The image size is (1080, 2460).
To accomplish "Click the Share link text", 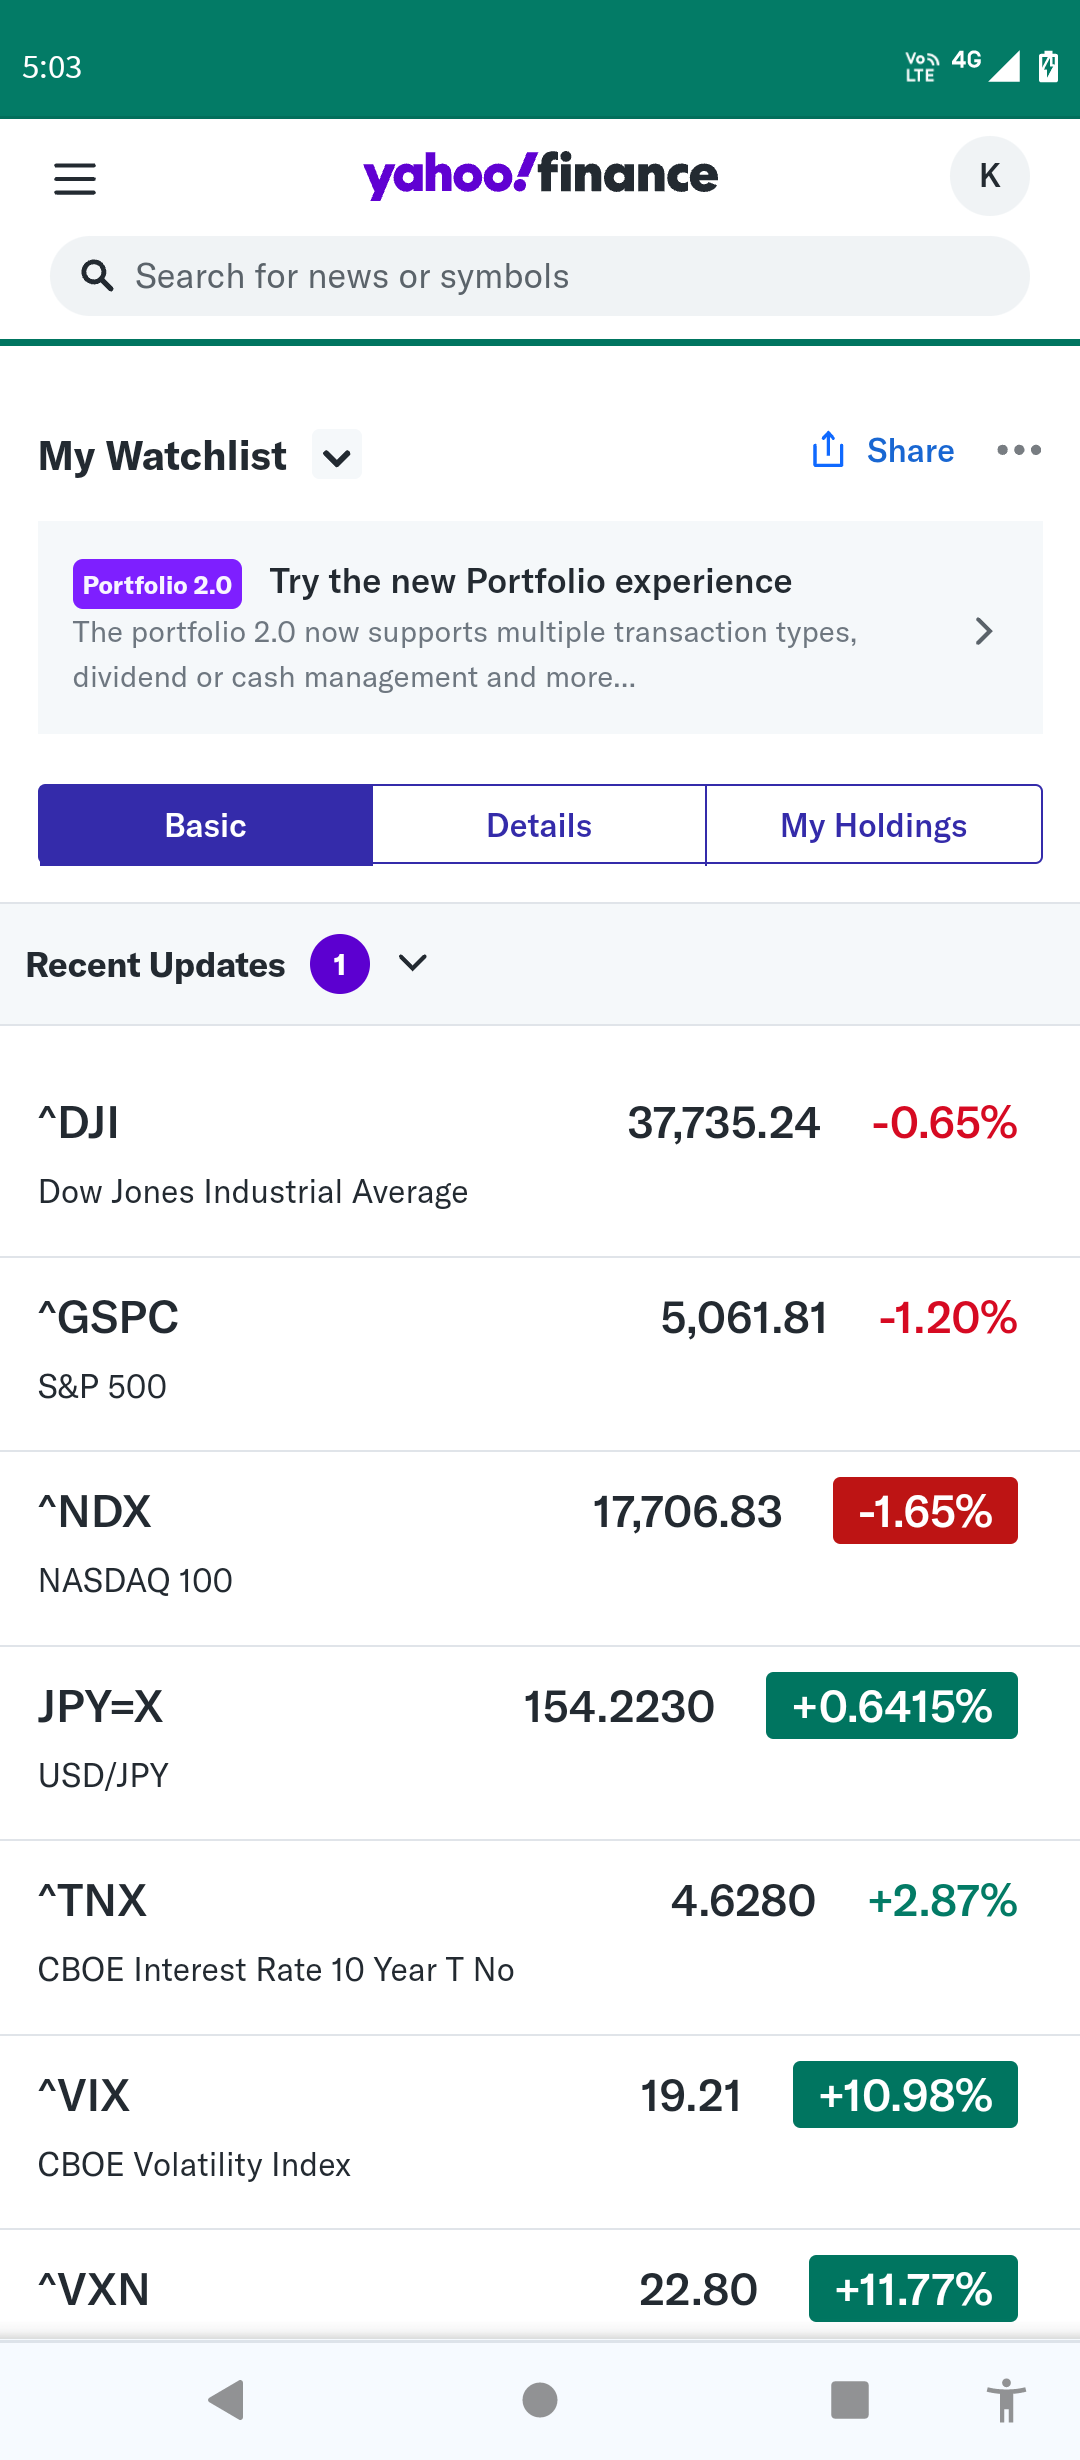I will click(x=910, y=451).
